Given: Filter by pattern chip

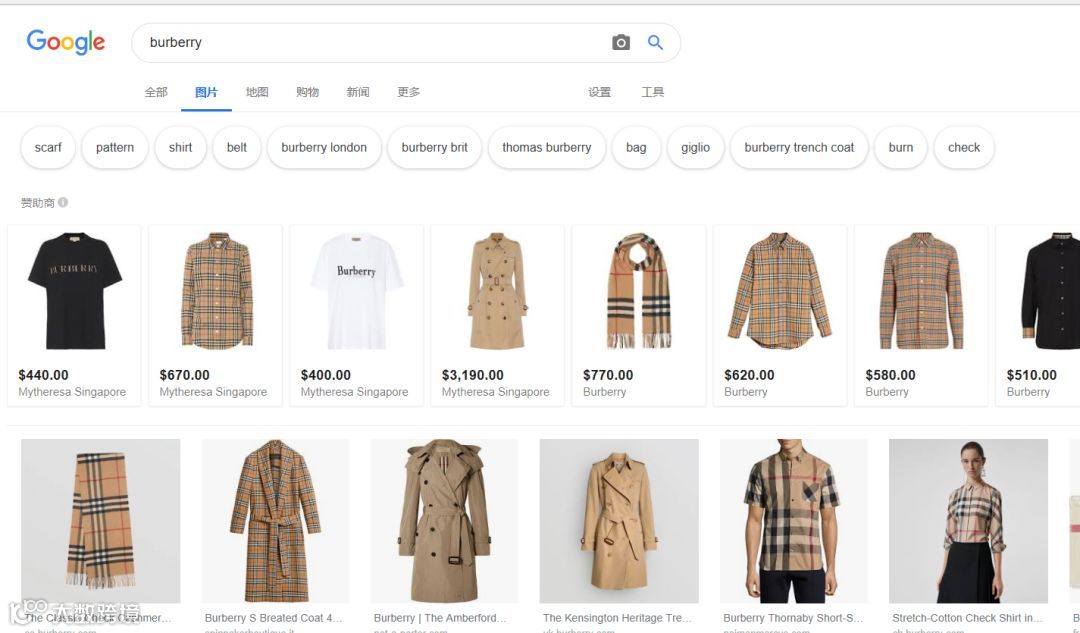Looking at the screenshot, I should point(114,147).
